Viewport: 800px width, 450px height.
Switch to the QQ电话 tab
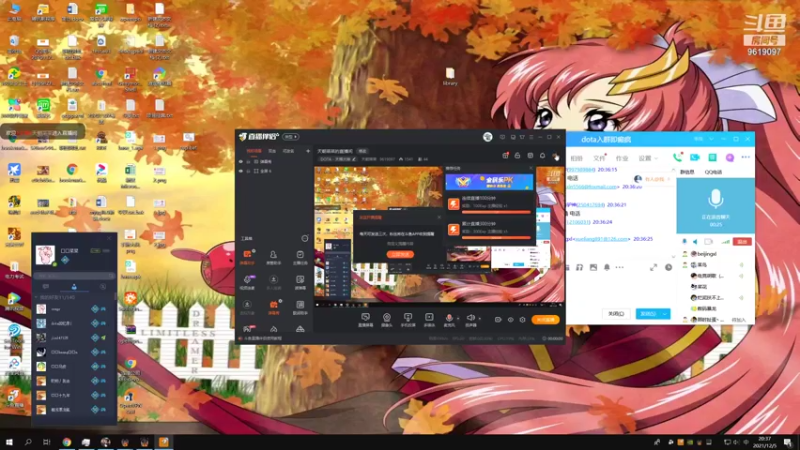click(713, 172)
